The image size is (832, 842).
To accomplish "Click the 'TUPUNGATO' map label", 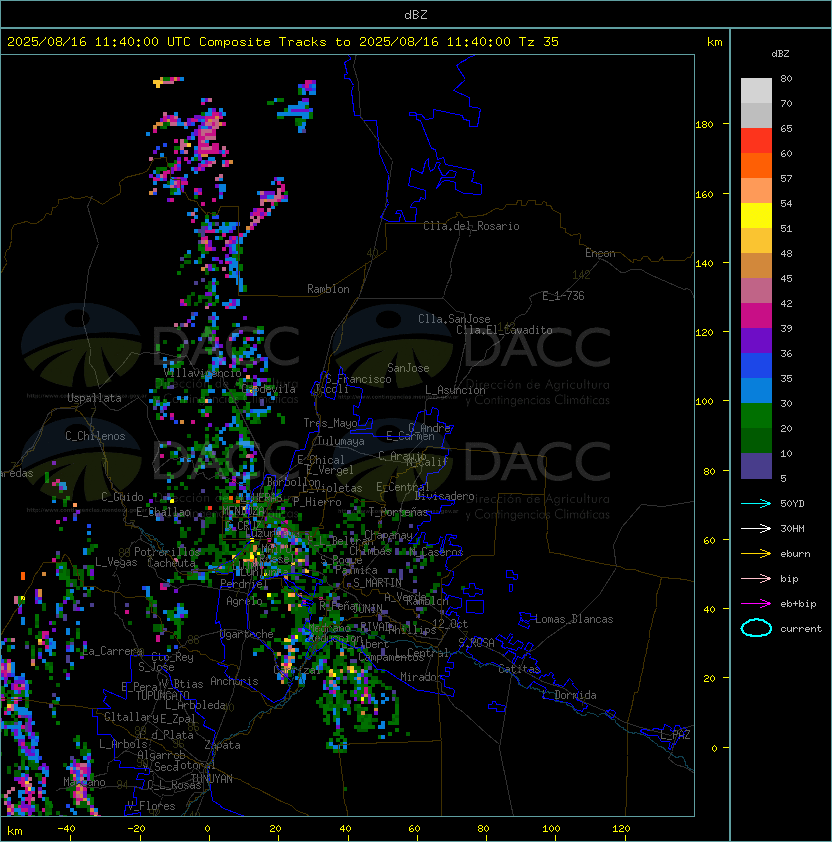I will coord(162,695).
